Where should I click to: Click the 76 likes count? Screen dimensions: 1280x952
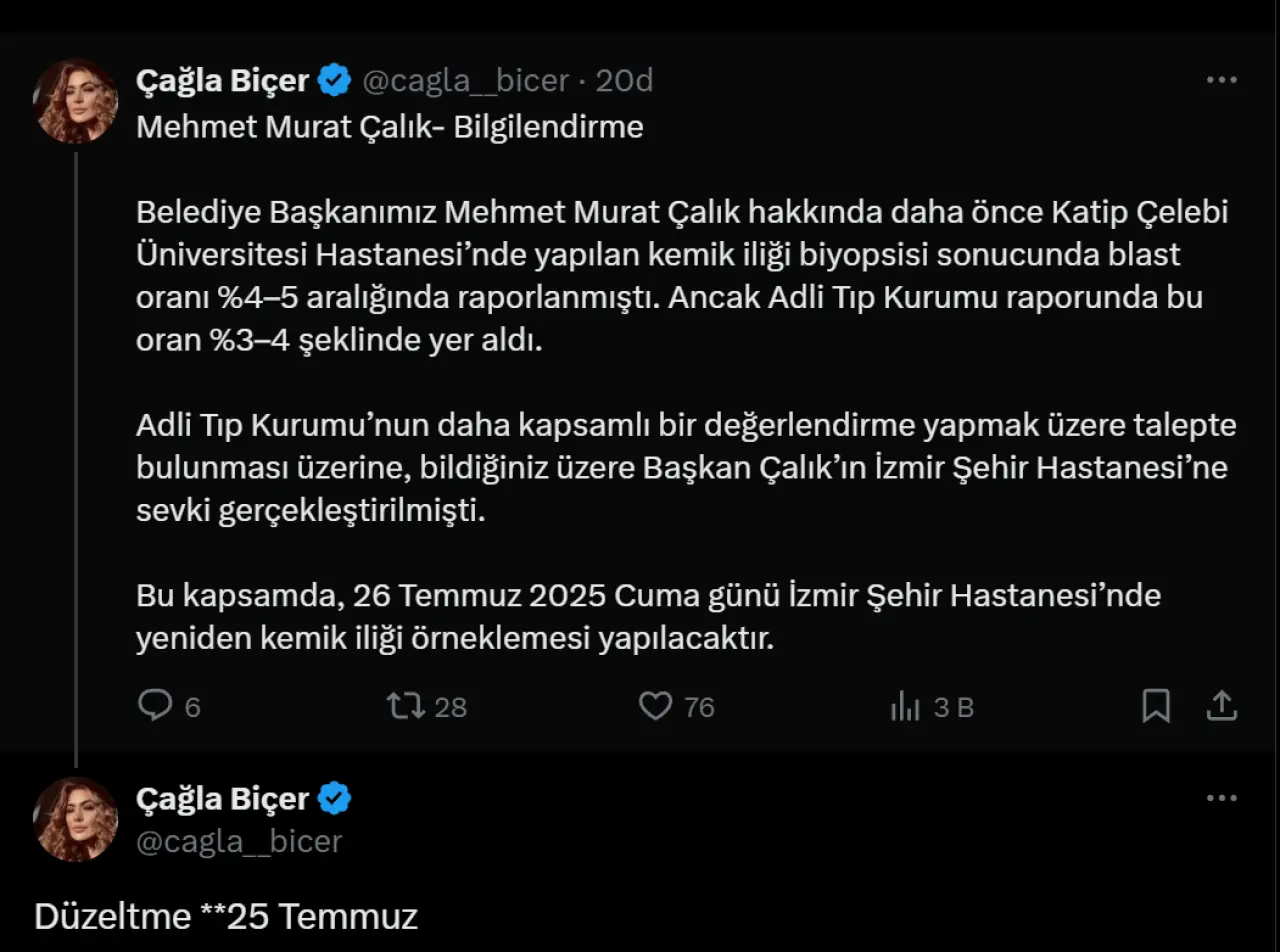click(699, 708)
